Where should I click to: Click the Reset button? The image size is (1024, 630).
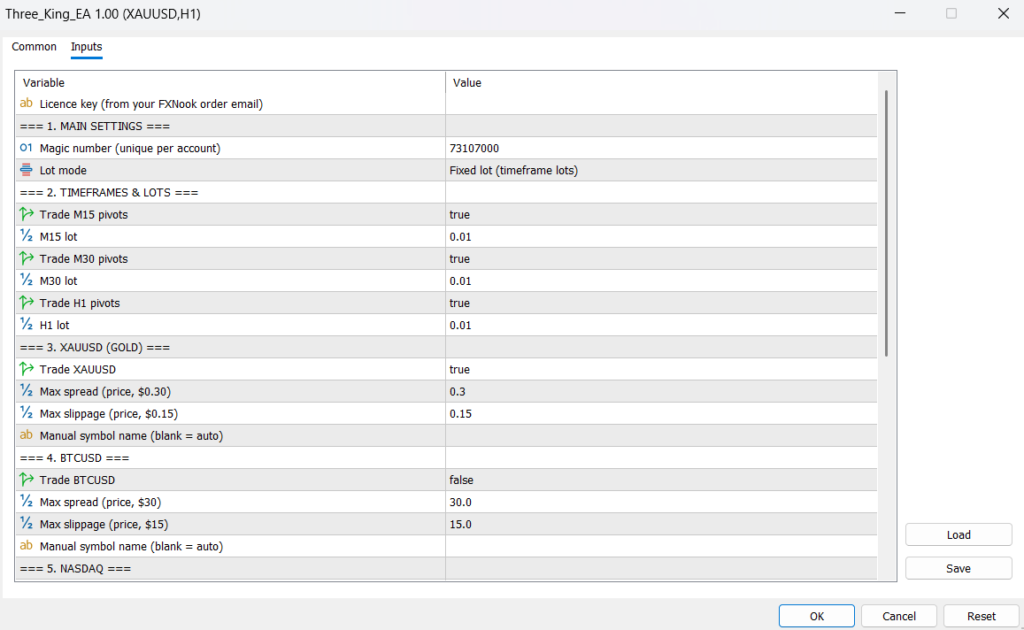coord(981,616)
